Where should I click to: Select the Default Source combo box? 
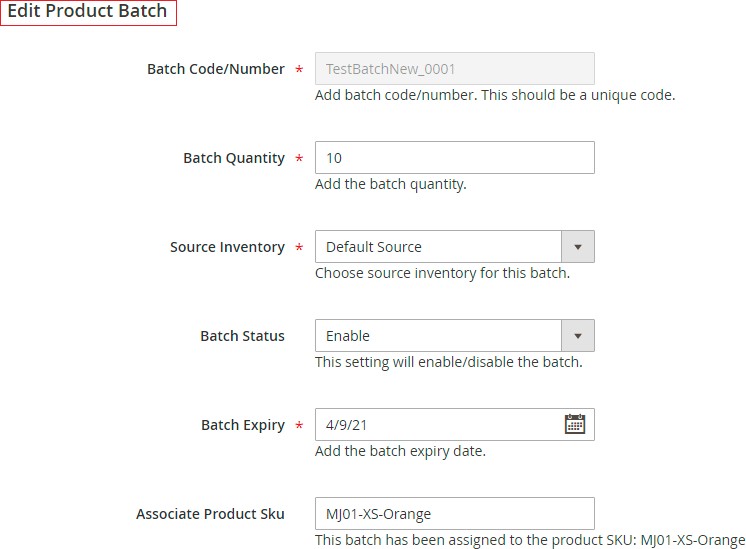pyautogui.click(x=454, y=246)
